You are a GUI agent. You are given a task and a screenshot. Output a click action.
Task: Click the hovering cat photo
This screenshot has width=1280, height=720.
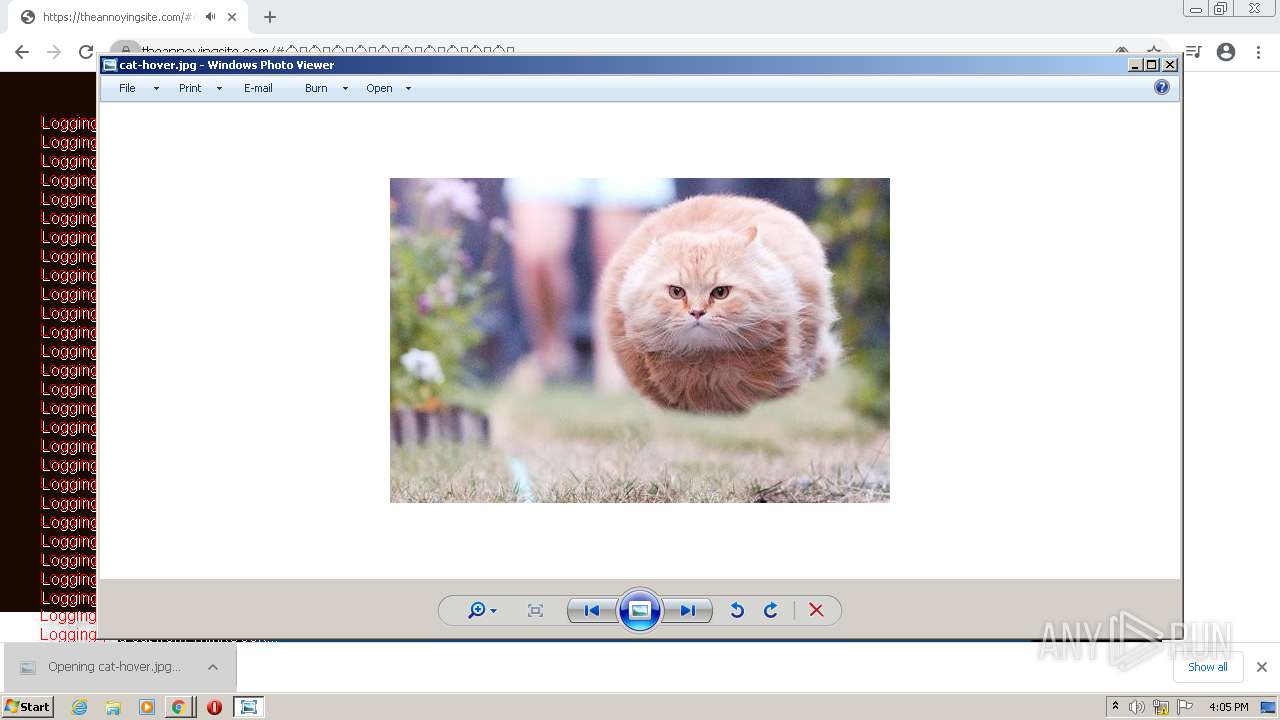pos(640,340)
